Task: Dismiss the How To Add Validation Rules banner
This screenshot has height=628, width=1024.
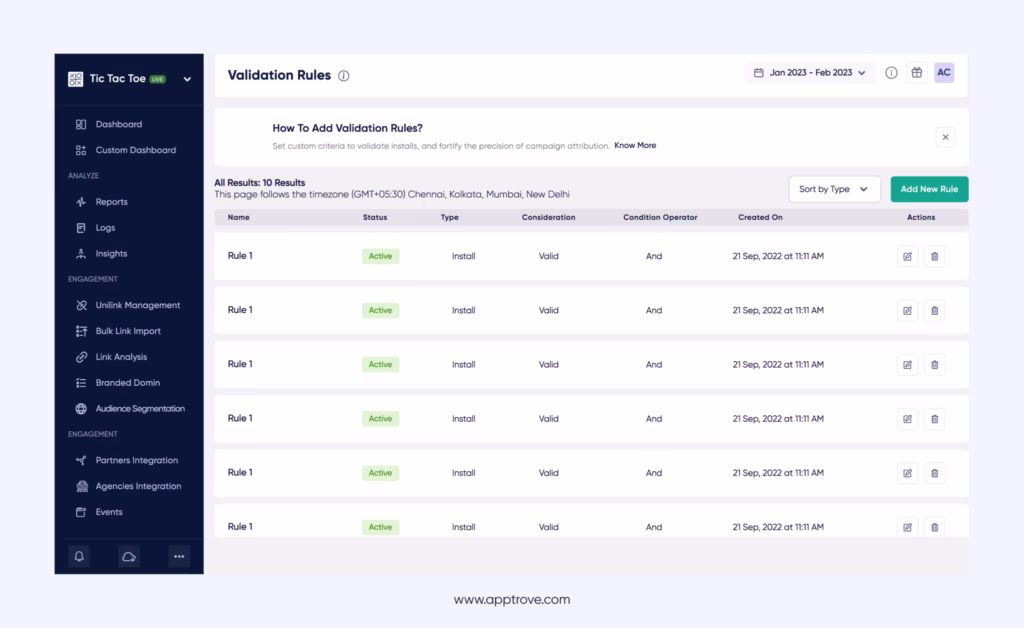Action: (x=946, y=137)
